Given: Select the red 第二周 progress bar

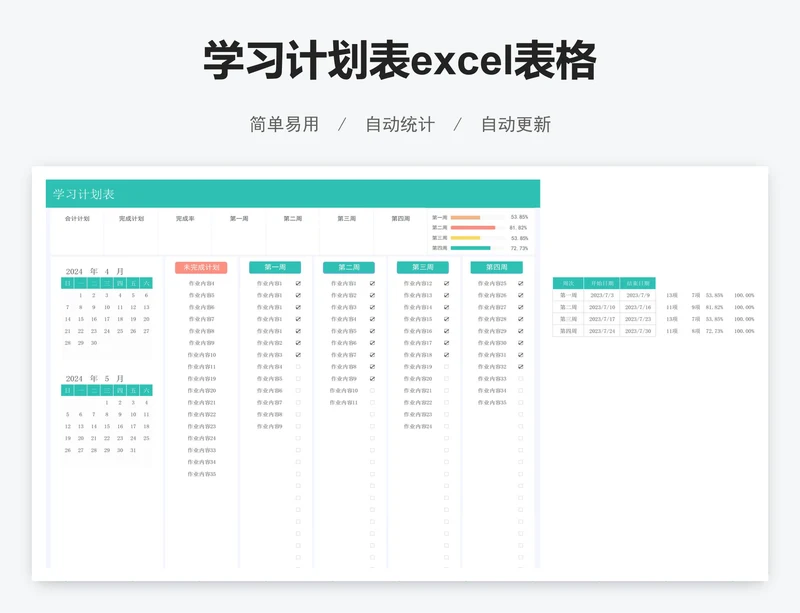Looking at the screenshot, I should [473, 228].
